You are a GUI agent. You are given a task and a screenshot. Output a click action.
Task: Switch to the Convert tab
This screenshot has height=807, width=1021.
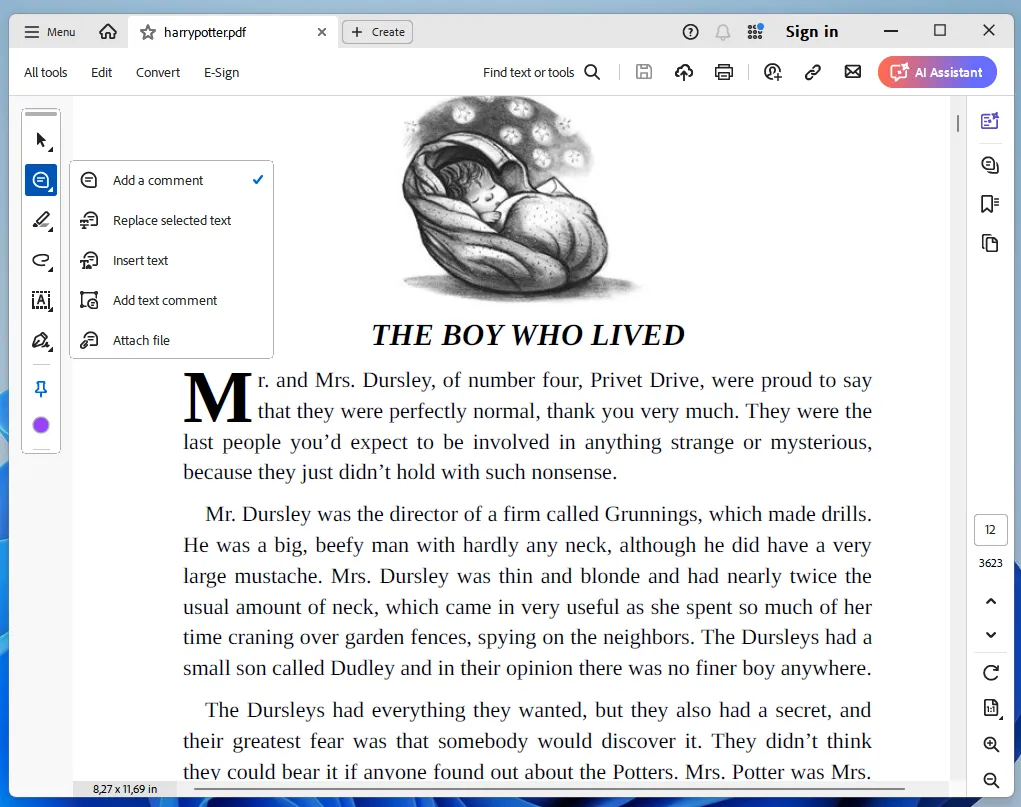[x=157, y=72]
